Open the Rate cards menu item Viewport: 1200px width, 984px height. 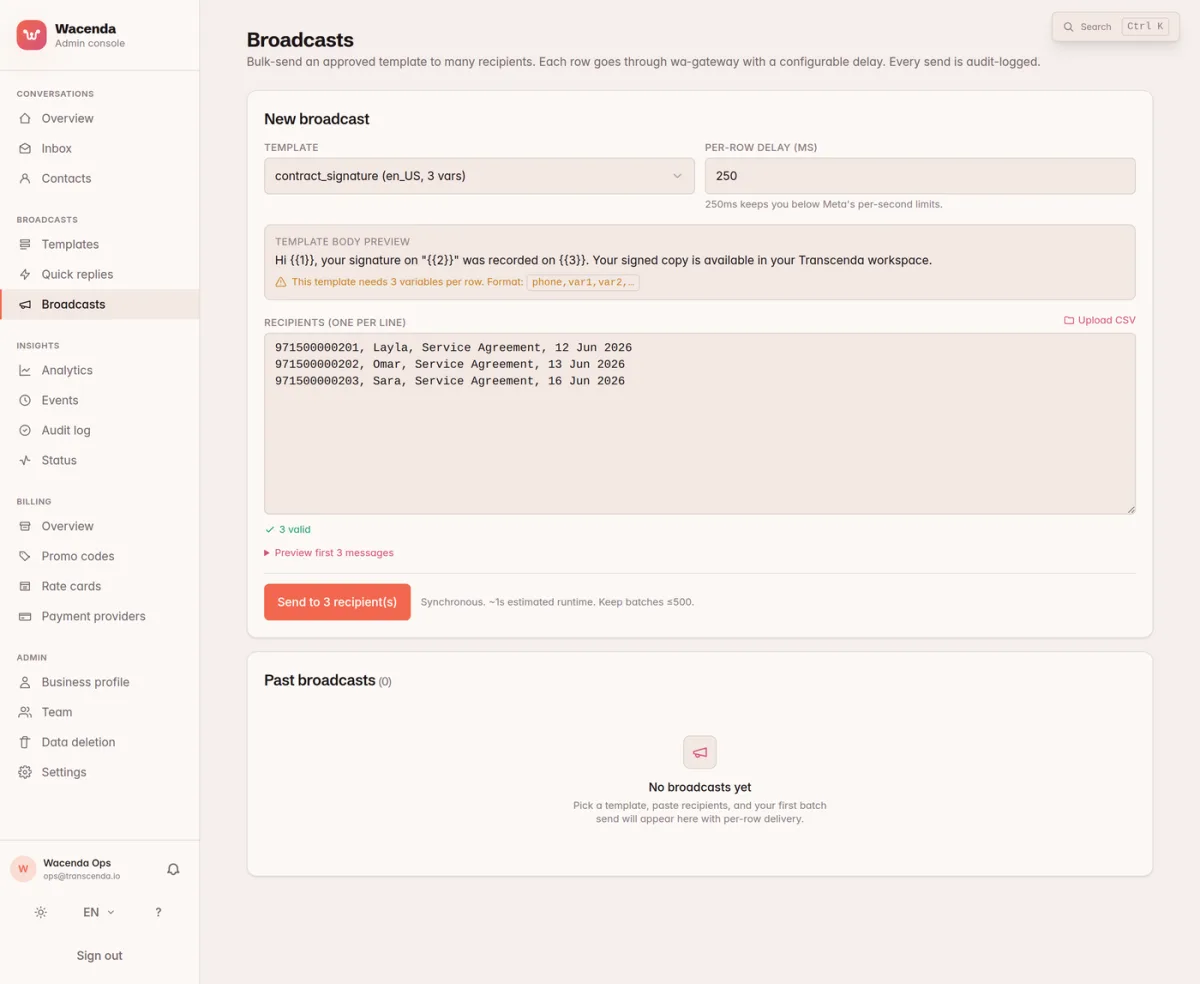[100, 586]
